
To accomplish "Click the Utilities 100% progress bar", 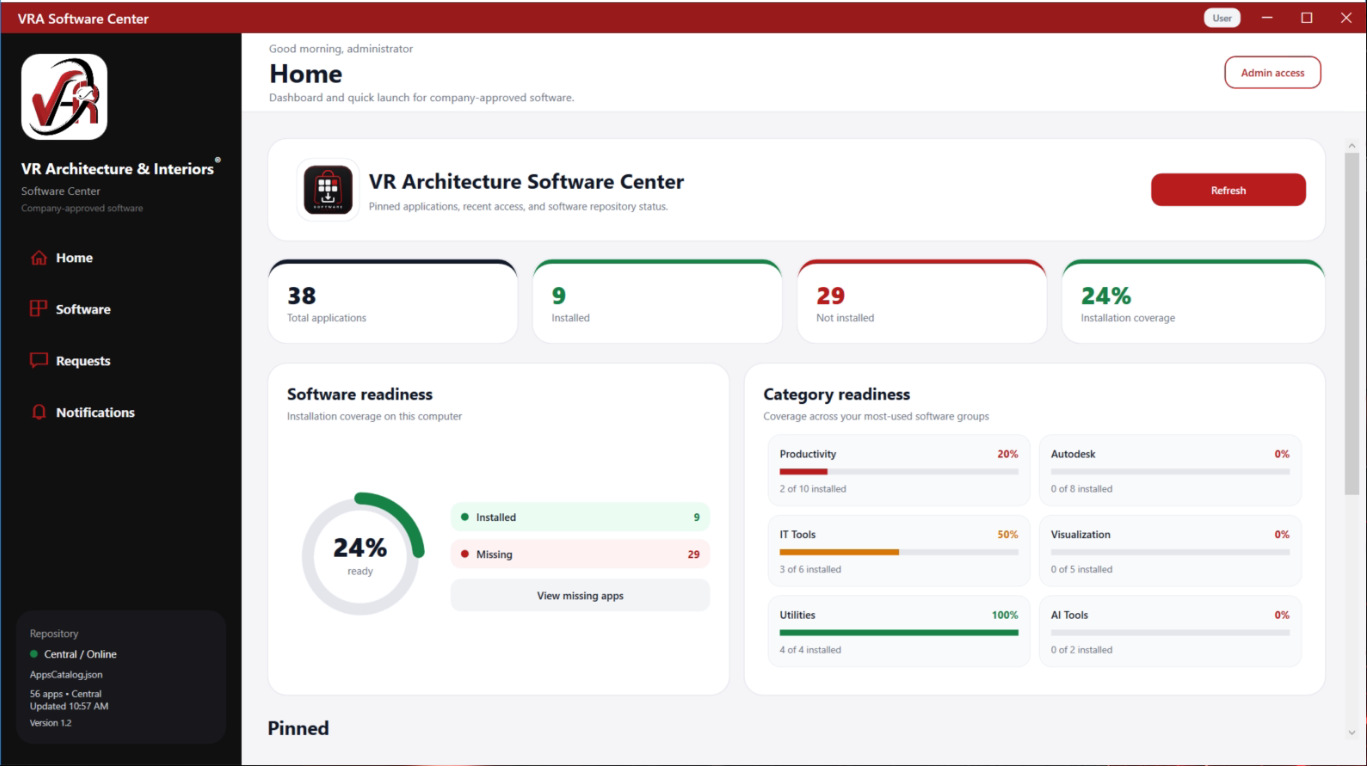I will pyautogui.click(x=899, y=632).
